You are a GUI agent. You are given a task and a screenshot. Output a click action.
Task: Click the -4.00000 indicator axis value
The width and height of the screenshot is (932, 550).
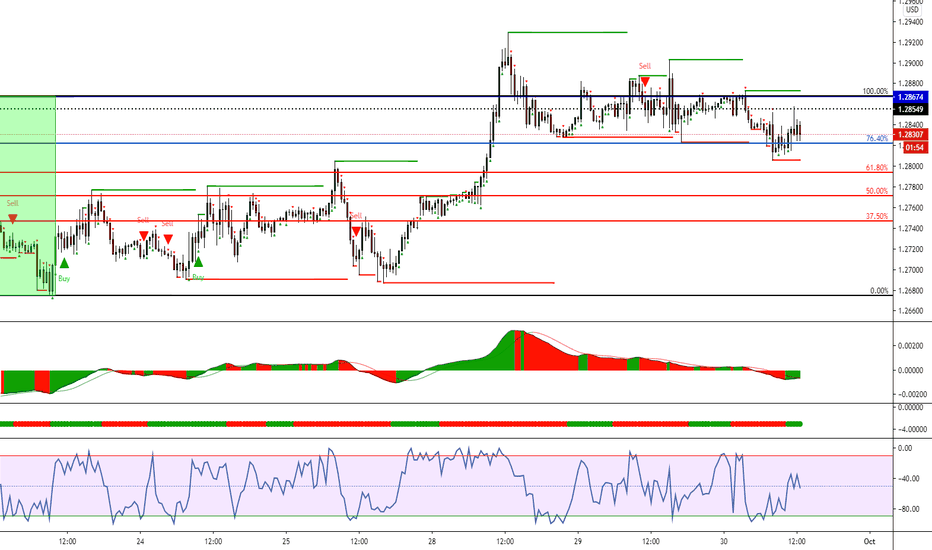(911, 429)
